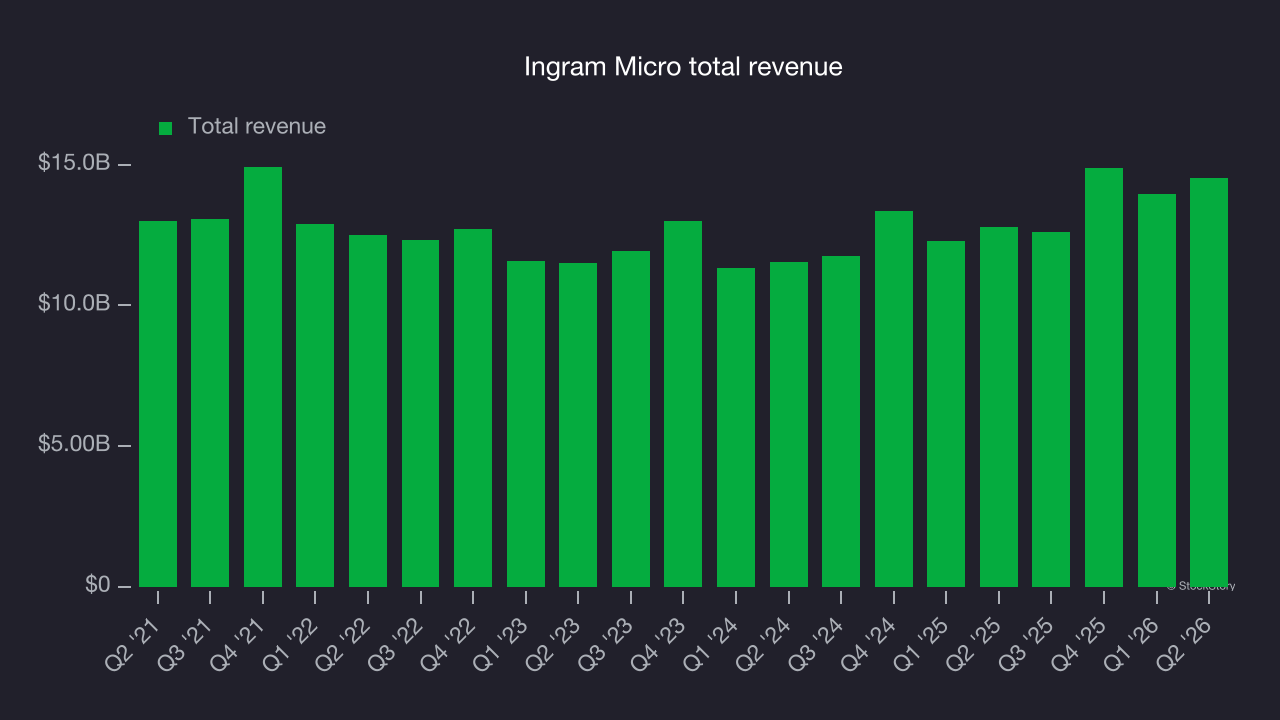Screen dimensions: 1280x720
Task: Click the $15.0B y-axis label
Action: point(73,163)
